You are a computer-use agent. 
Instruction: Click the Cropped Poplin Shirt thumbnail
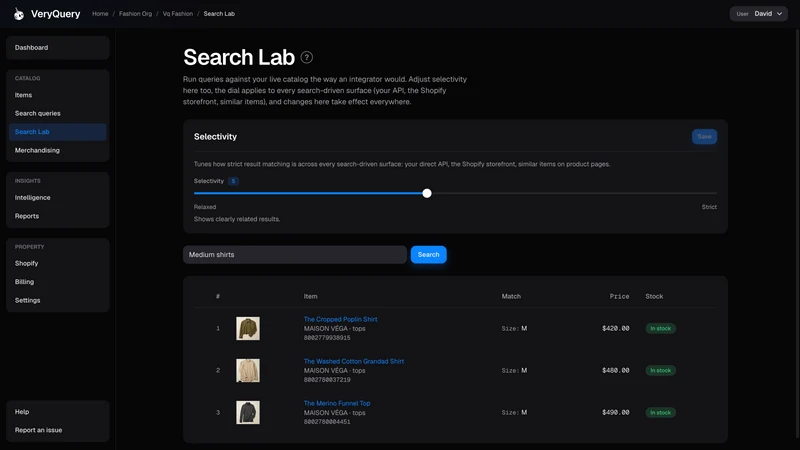(x=248, y=329)
